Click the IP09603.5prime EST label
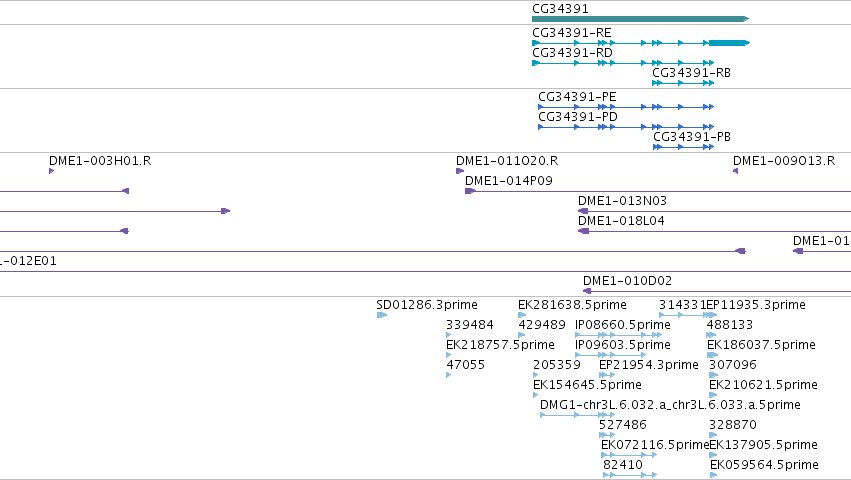 pyautogui.click(x=623, y=345)
